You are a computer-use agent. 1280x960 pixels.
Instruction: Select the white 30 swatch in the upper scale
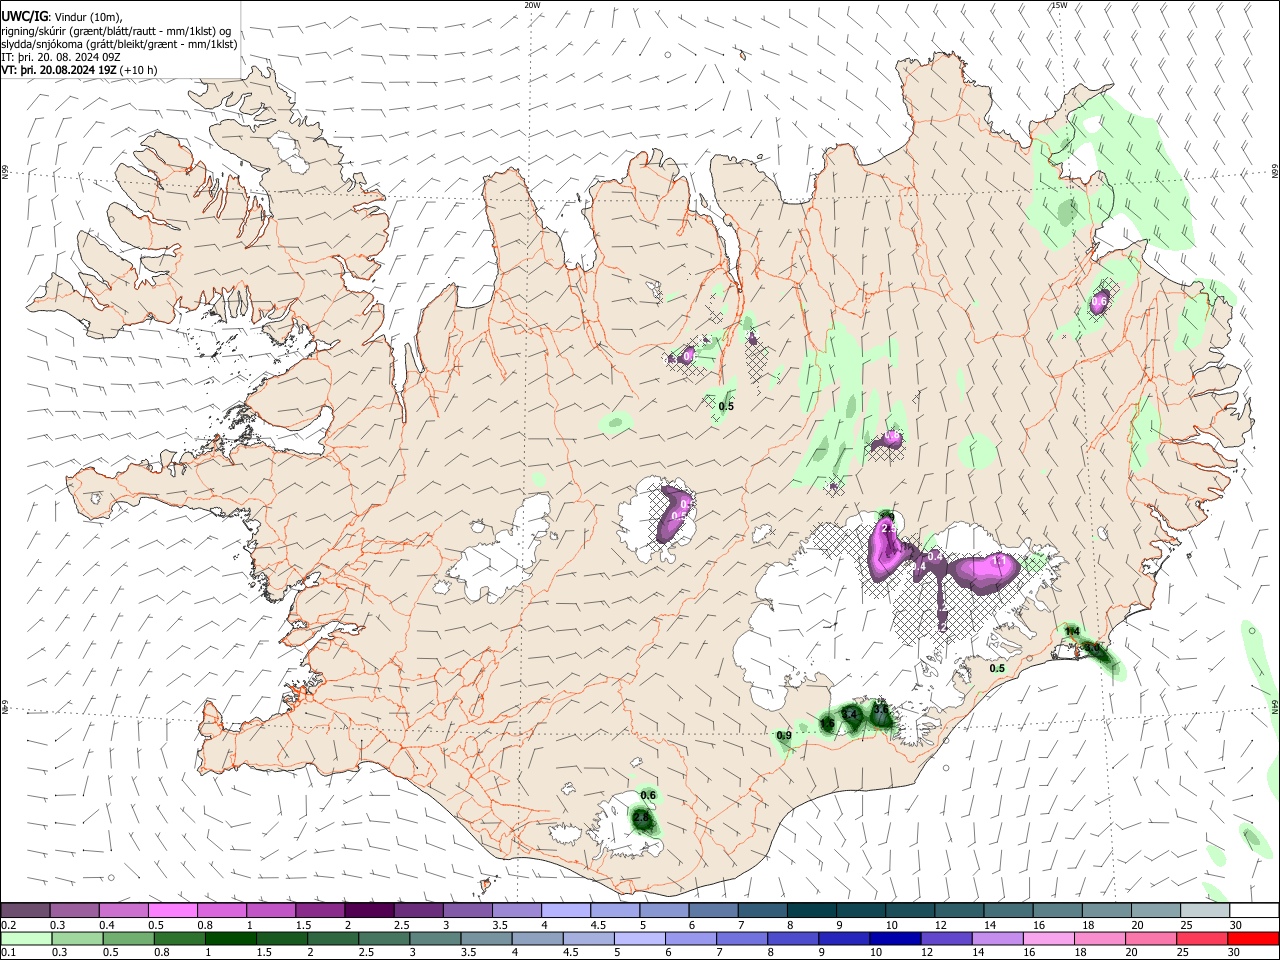[1253, 910]
